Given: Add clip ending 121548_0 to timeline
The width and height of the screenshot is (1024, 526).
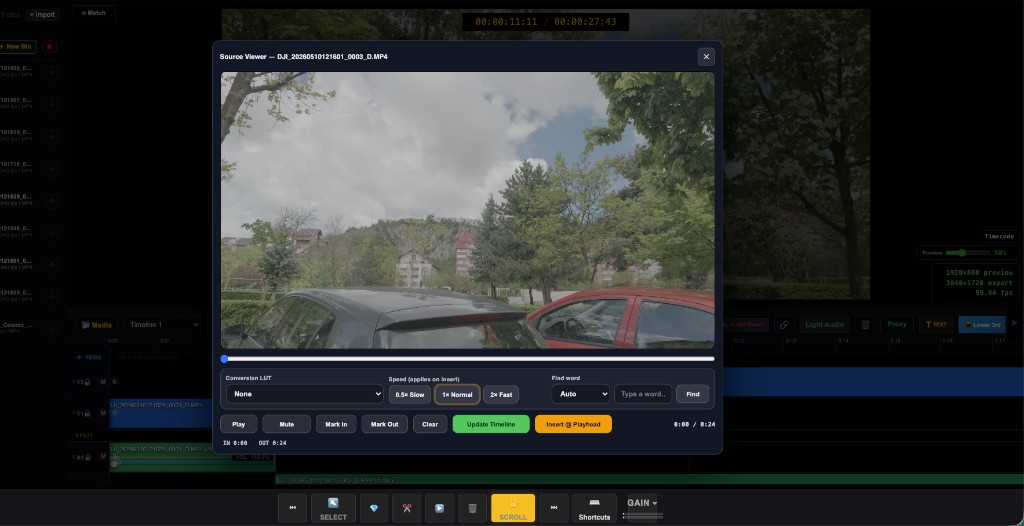Looking at the screenshot, I should 51,233.
